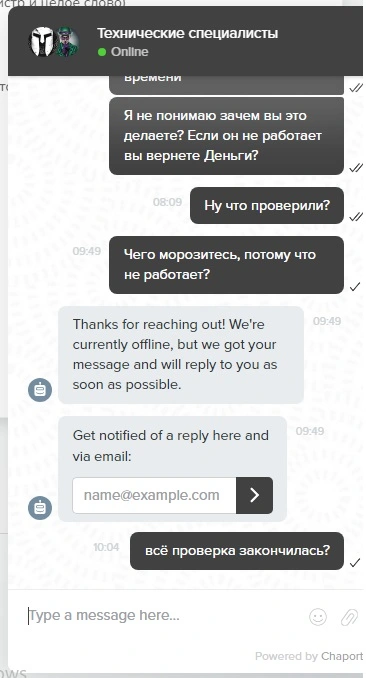Screen dimensions: 366x678
Task: Click the helmet operator avatar
Action: click(x=42, y=42)
